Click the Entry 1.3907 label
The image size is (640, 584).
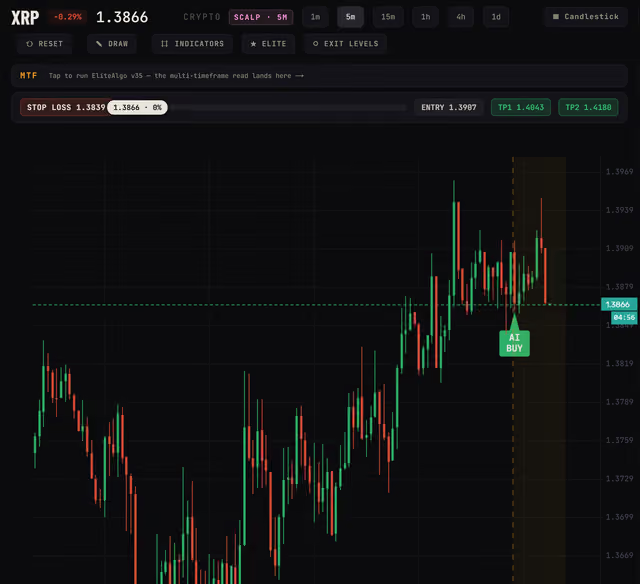(449, 107)
